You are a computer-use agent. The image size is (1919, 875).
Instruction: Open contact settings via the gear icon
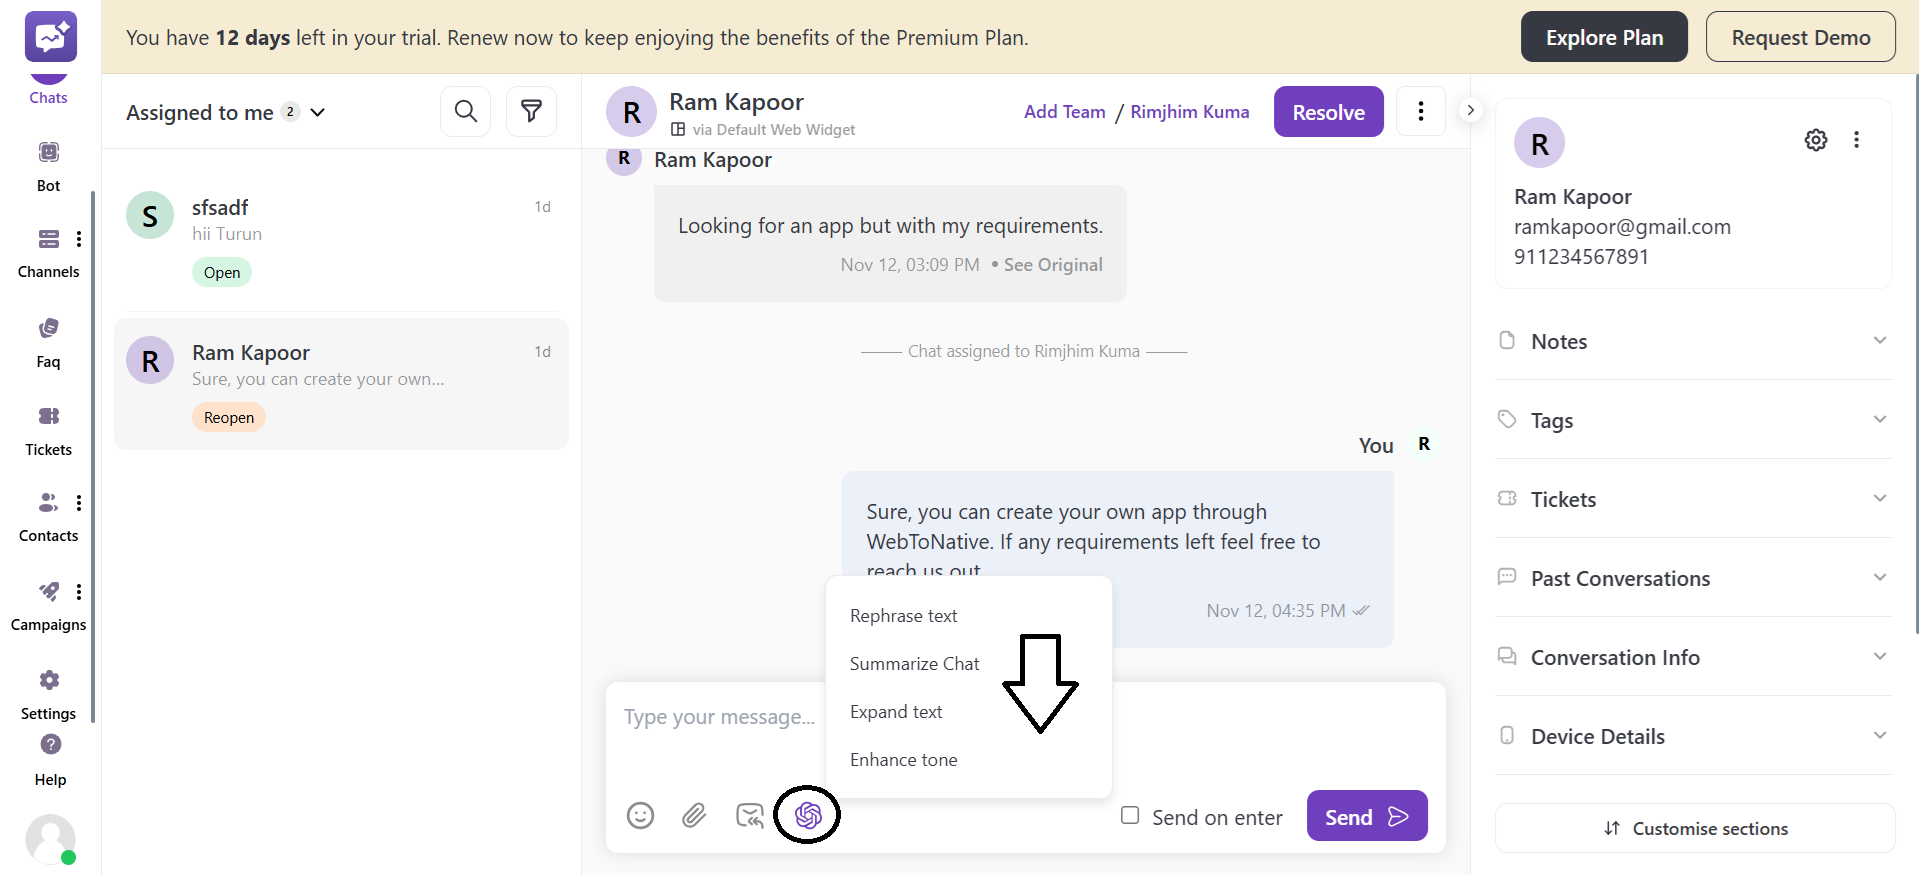coord(1816,139)
